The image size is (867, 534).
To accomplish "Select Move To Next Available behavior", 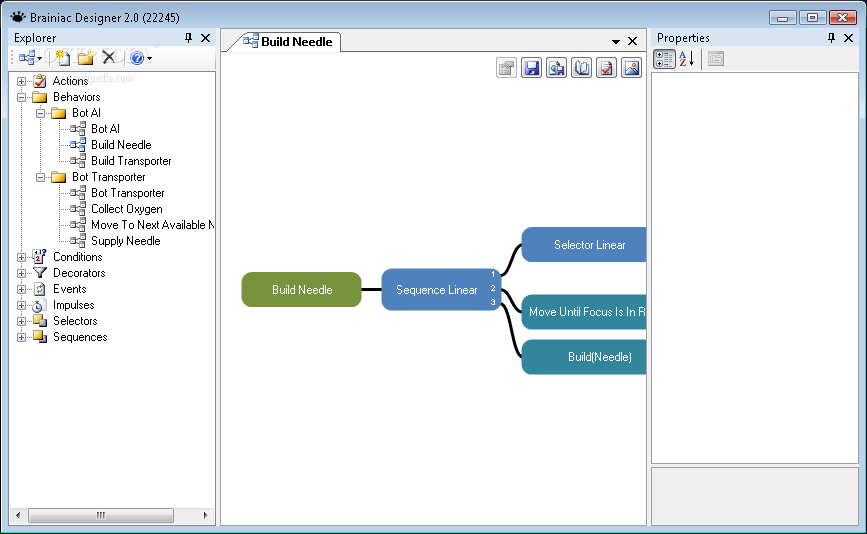I will tap(152, 225).
